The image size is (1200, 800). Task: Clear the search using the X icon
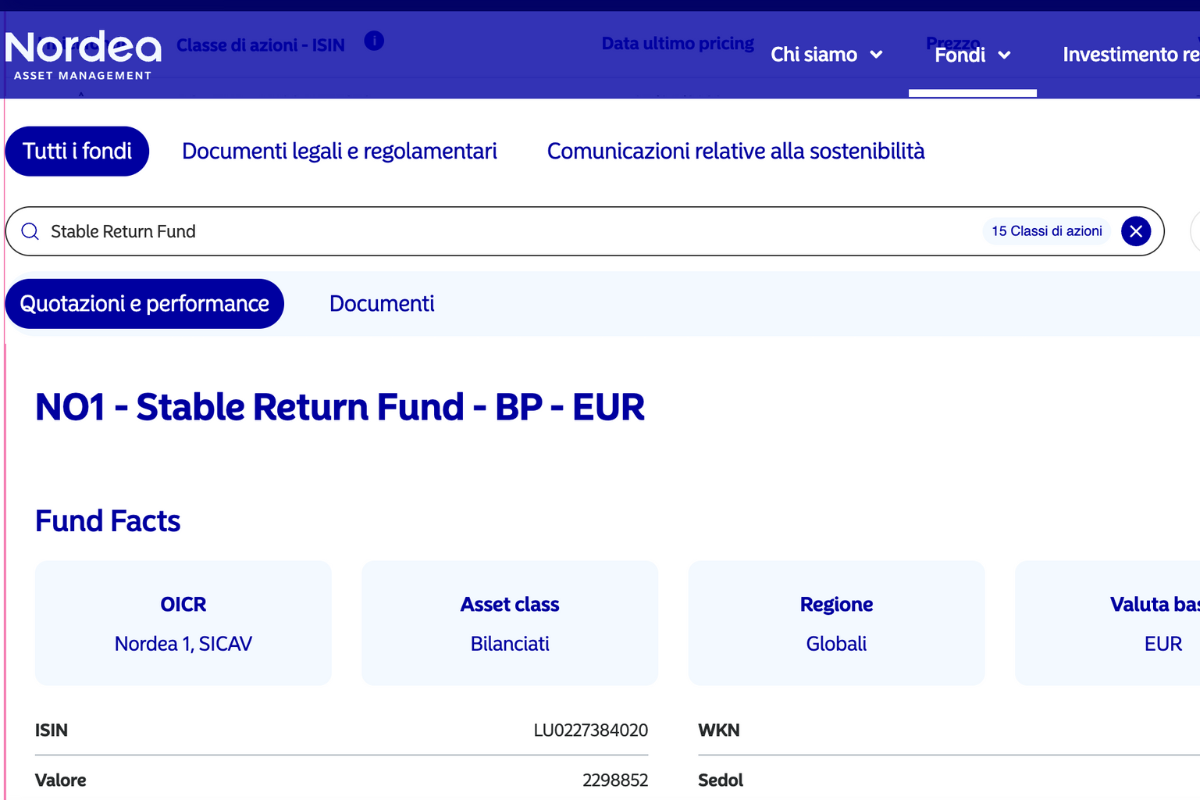tap(1136, 231)
